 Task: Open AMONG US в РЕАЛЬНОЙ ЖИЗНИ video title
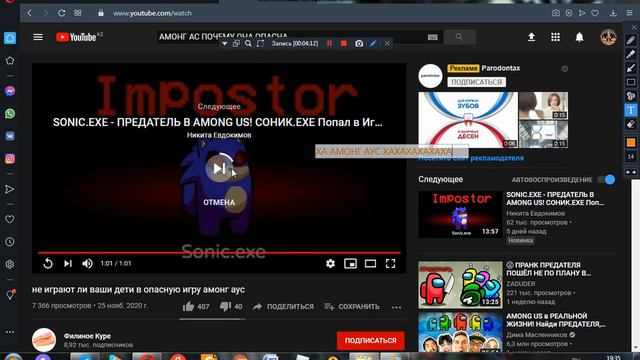pos(556,320)
